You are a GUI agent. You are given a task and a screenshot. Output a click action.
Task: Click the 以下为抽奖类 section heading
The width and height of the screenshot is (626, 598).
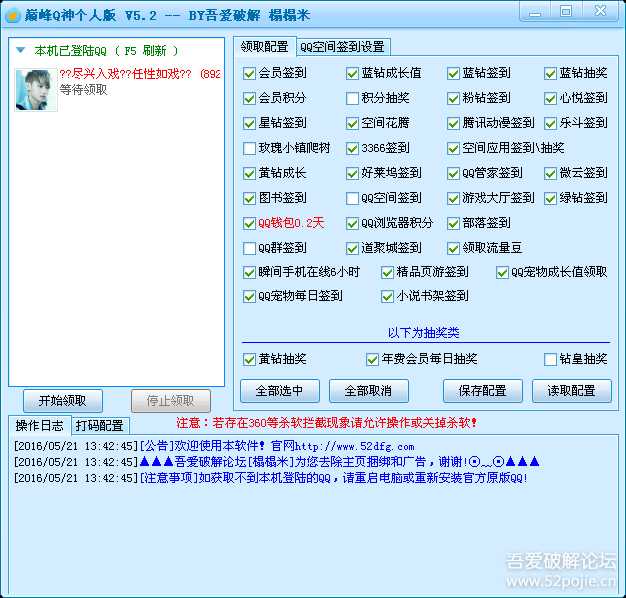(x=424, y=333)
